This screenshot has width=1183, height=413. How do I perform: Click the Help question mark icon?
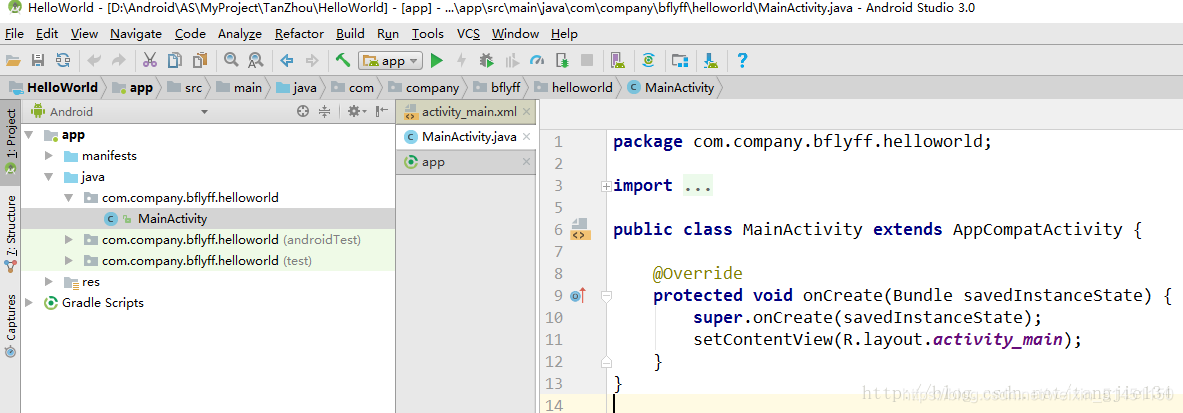coord(742,60)
